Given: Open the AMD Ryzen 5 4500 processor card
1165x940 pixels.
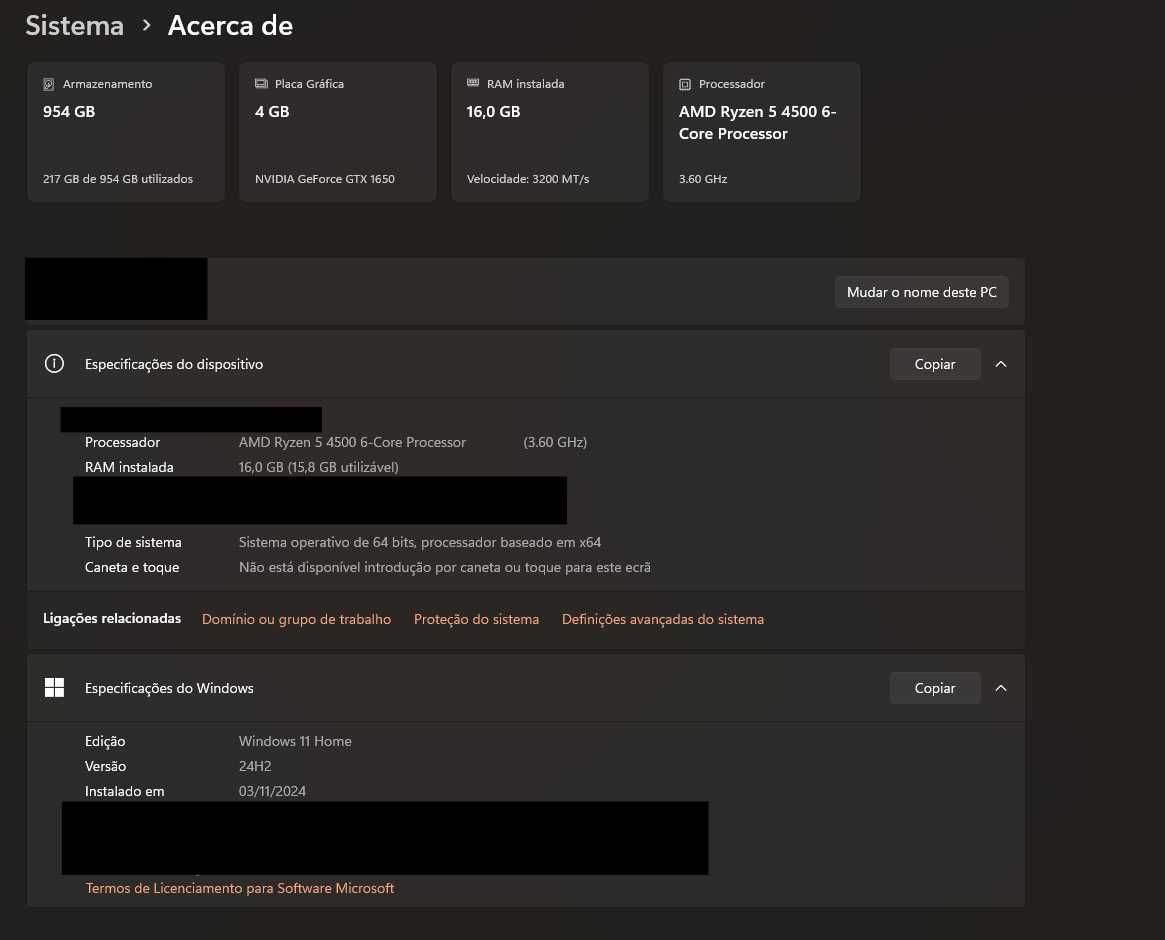Looking at the screenshot, I should (x=762, y=132).
